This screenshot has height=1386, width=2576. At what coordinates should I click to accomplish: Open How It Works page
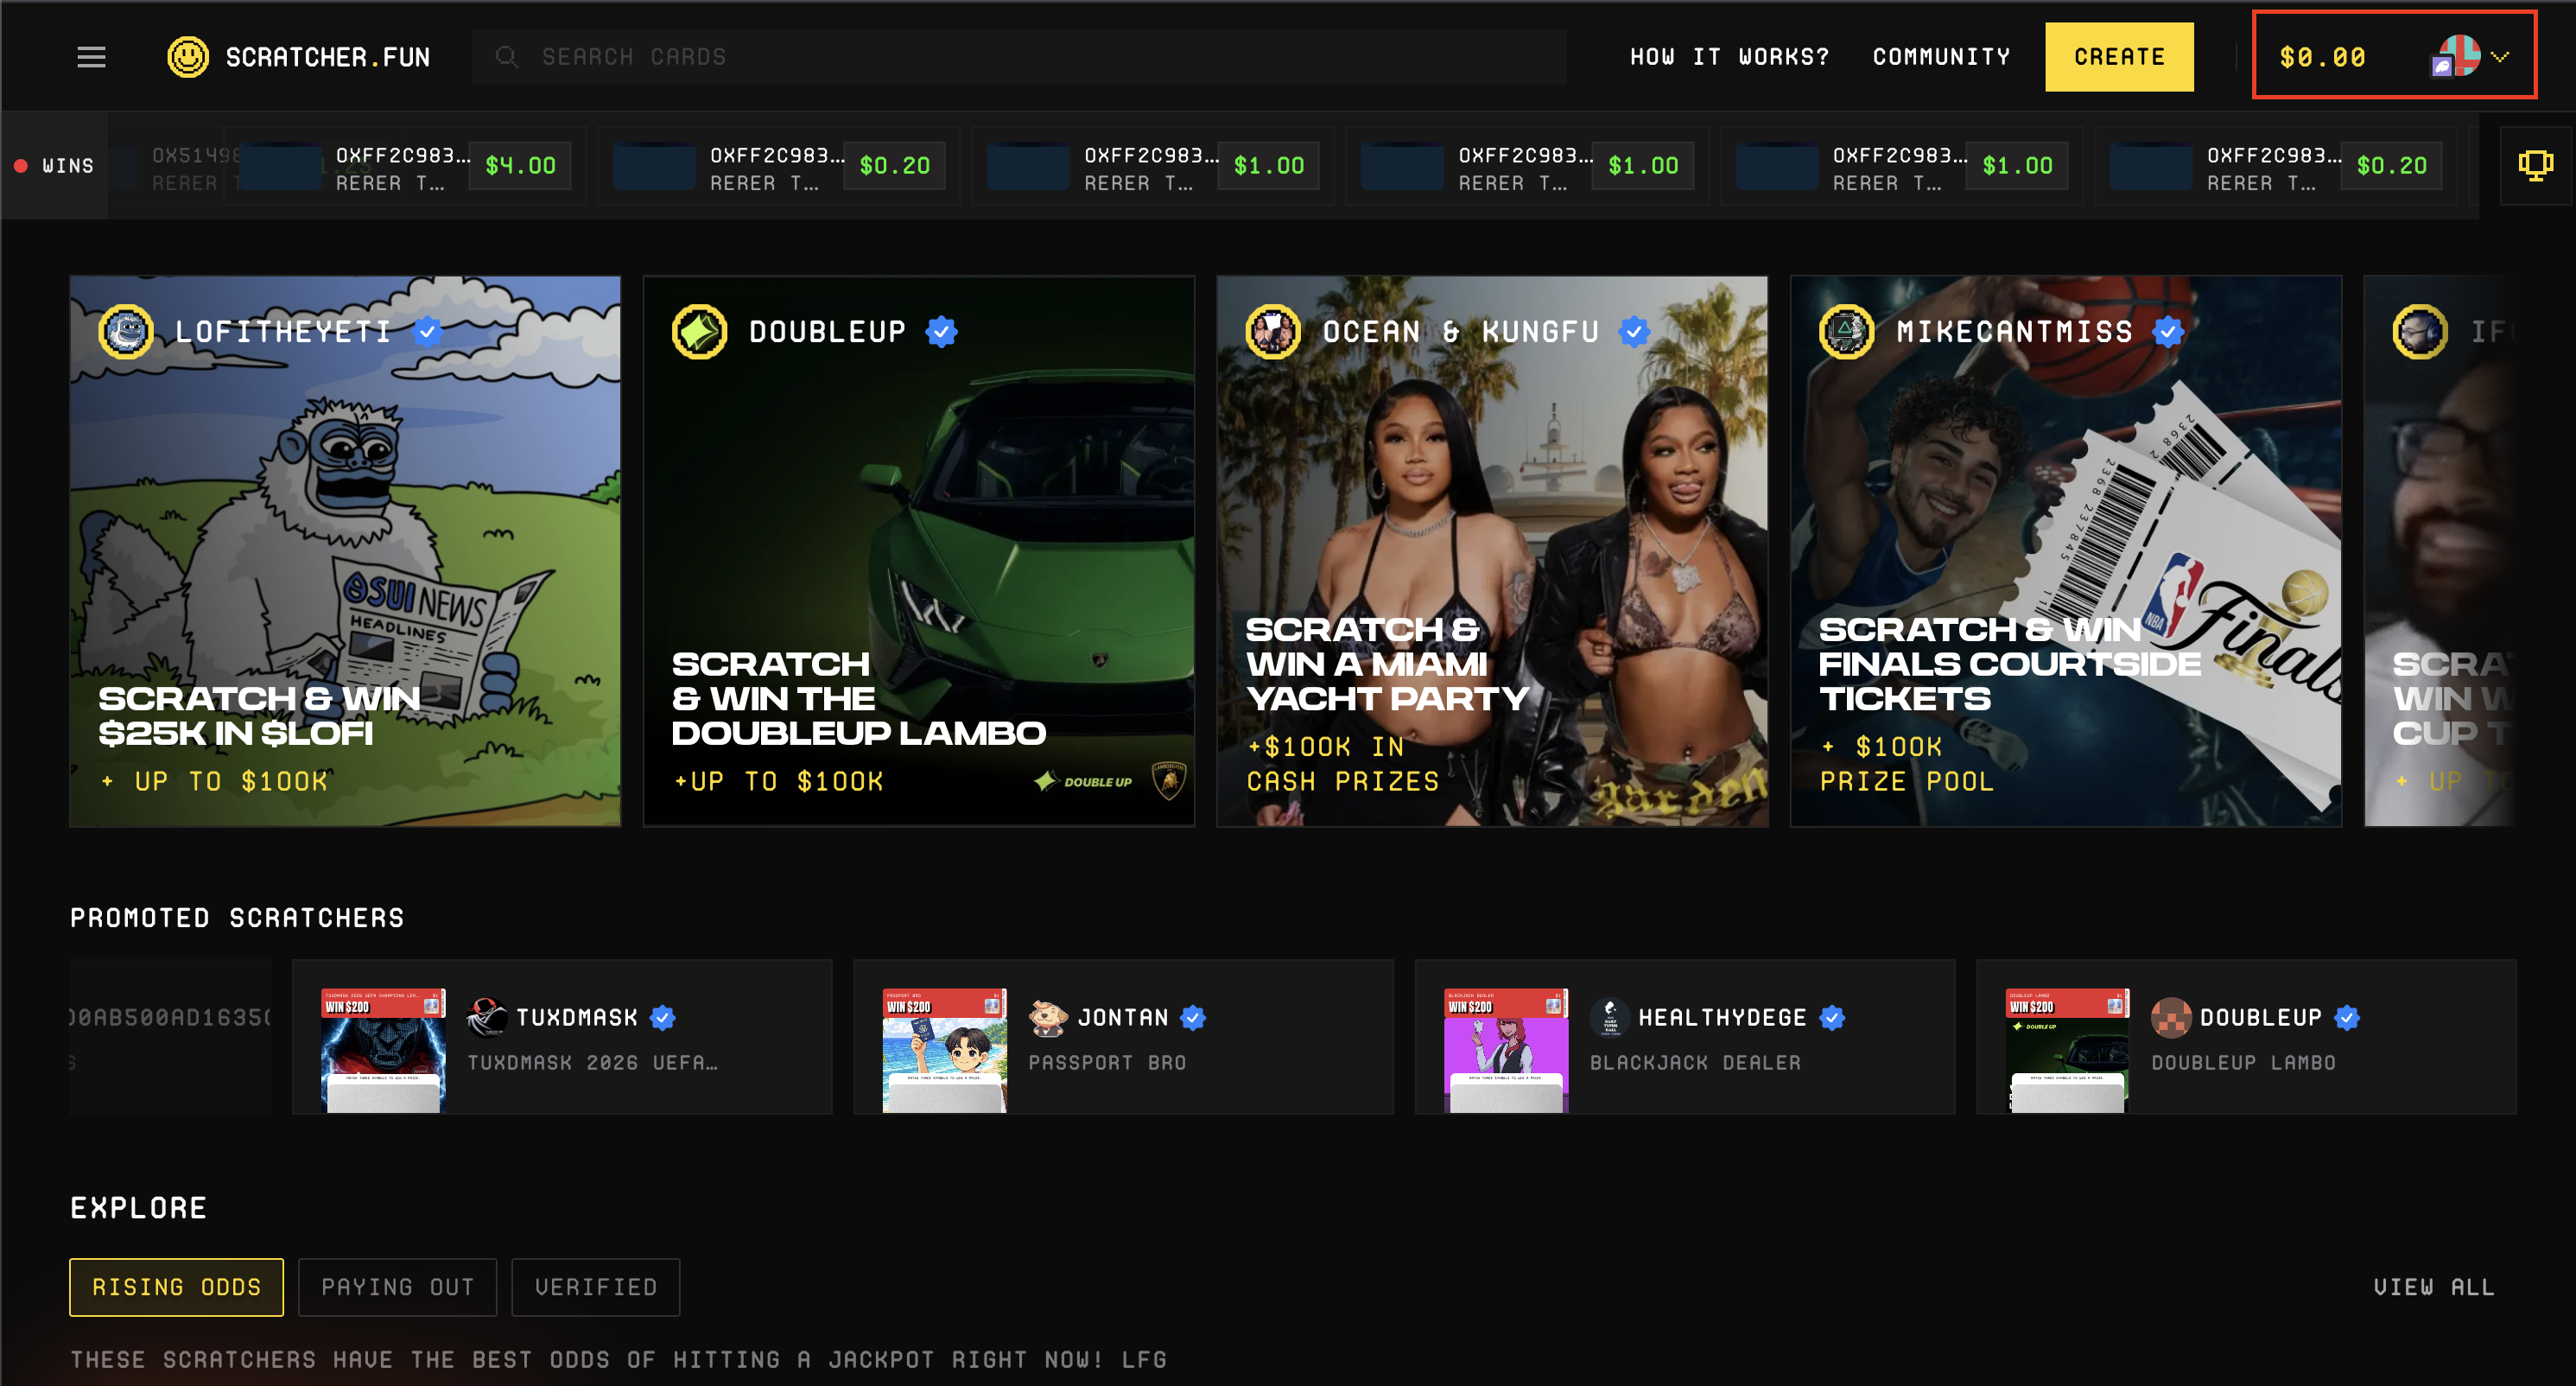point(1729,57)
